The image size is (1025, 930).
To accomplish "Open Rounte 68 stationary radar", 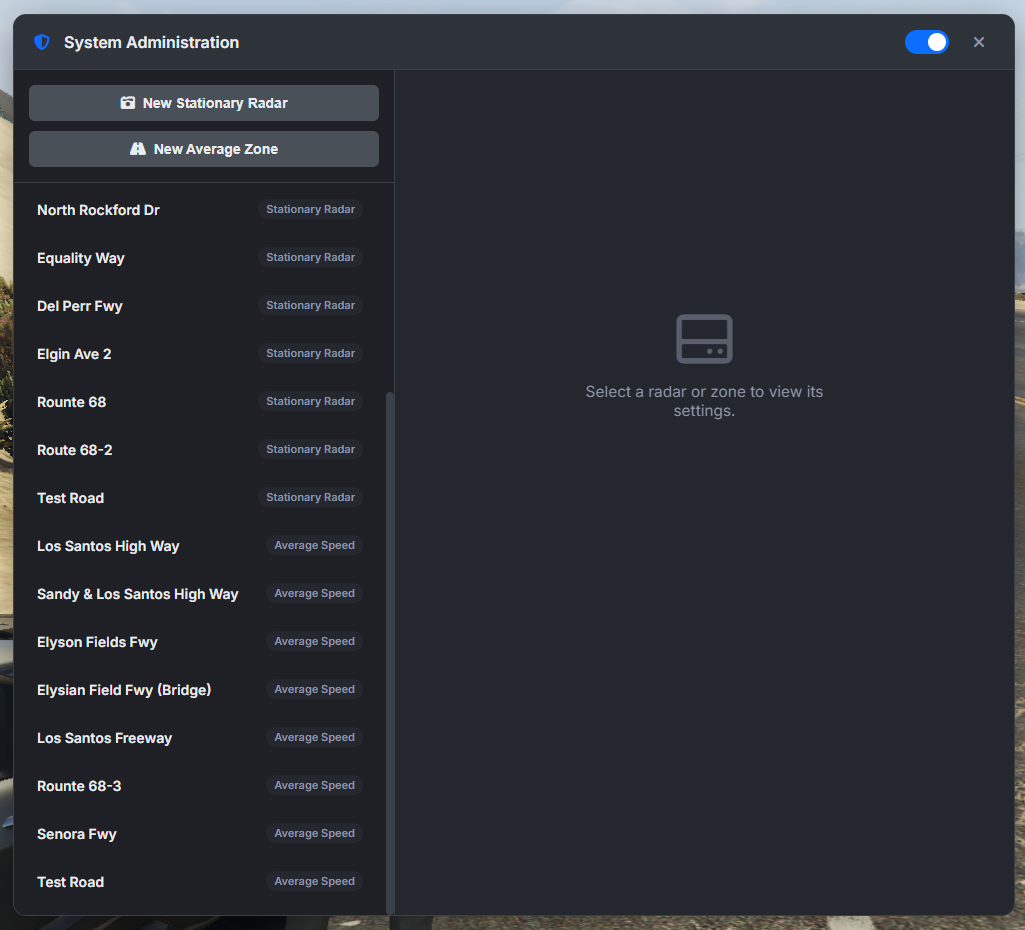I will point(200,402).
